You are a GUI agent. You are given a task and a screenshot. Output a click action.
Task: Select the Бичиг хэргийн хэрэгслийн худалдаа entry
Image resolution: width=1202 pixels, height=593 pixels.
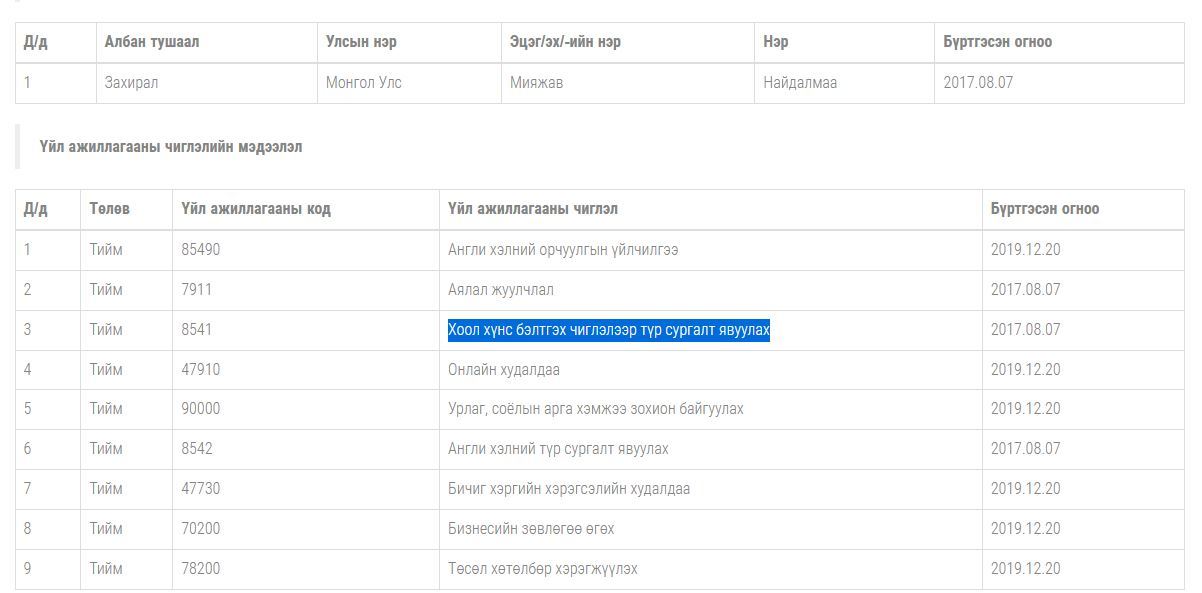[x=568, y=489]
